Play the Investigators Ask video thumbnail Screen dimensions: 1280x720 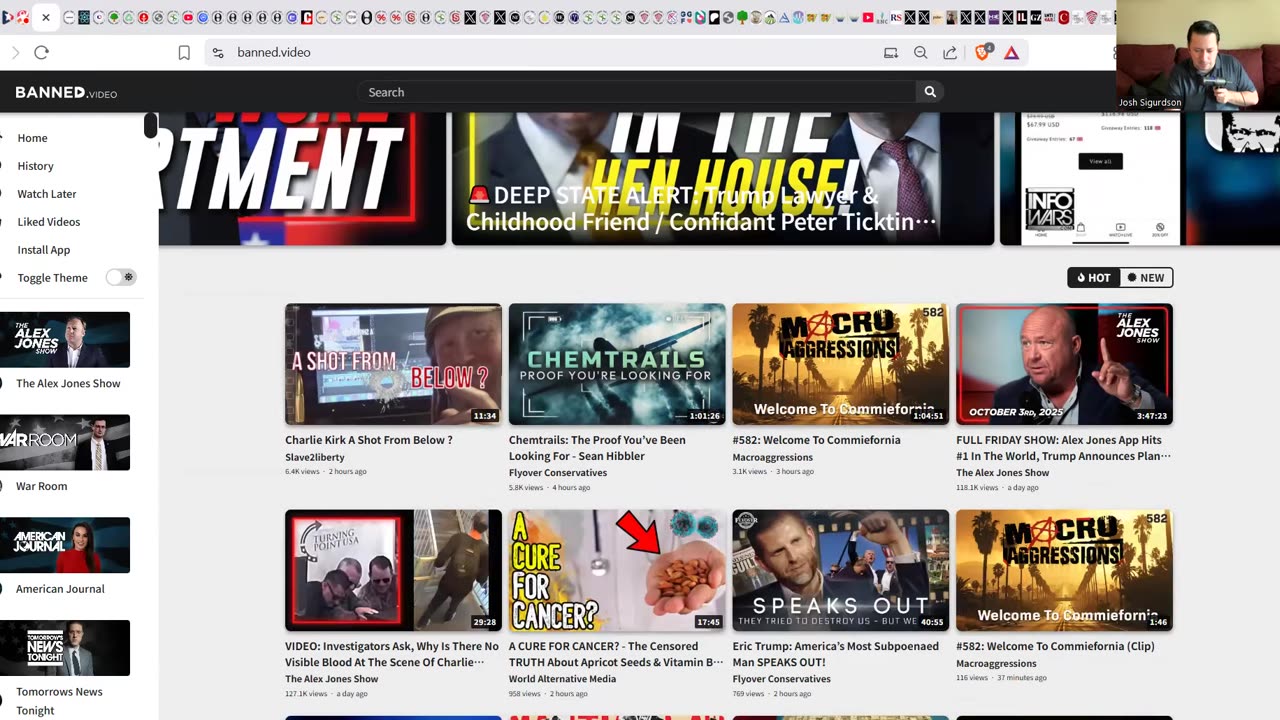coord(393,570)
